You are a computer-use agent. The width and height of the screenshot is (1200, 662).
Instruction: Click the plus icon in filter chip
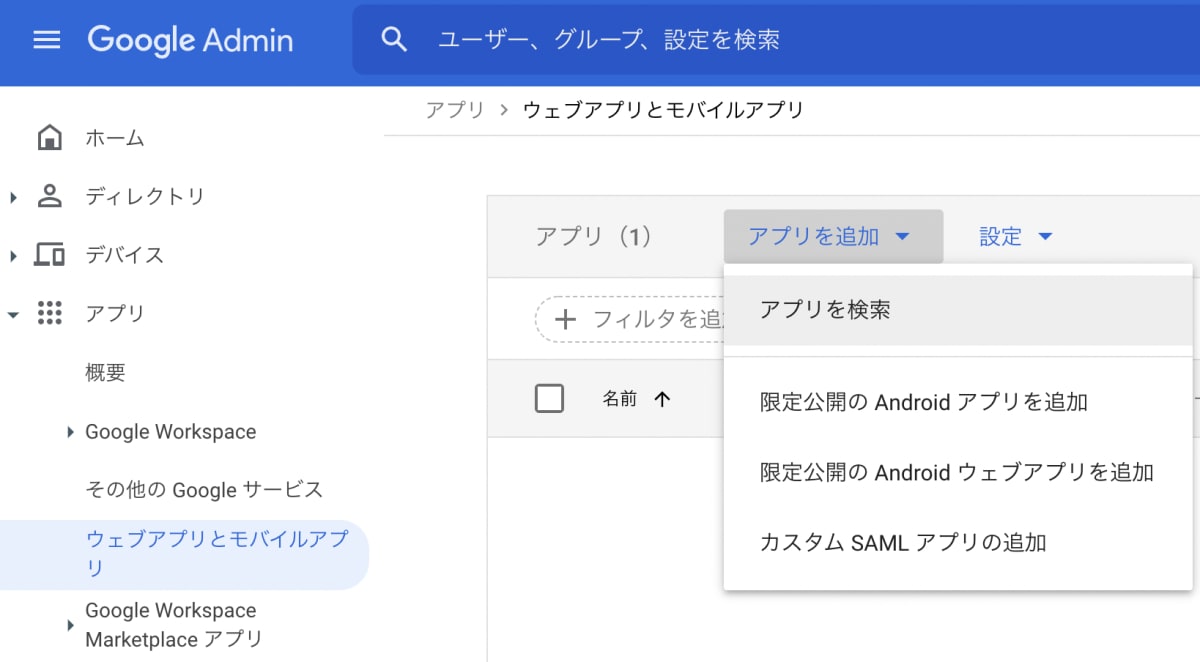click(x=565, y=320)
